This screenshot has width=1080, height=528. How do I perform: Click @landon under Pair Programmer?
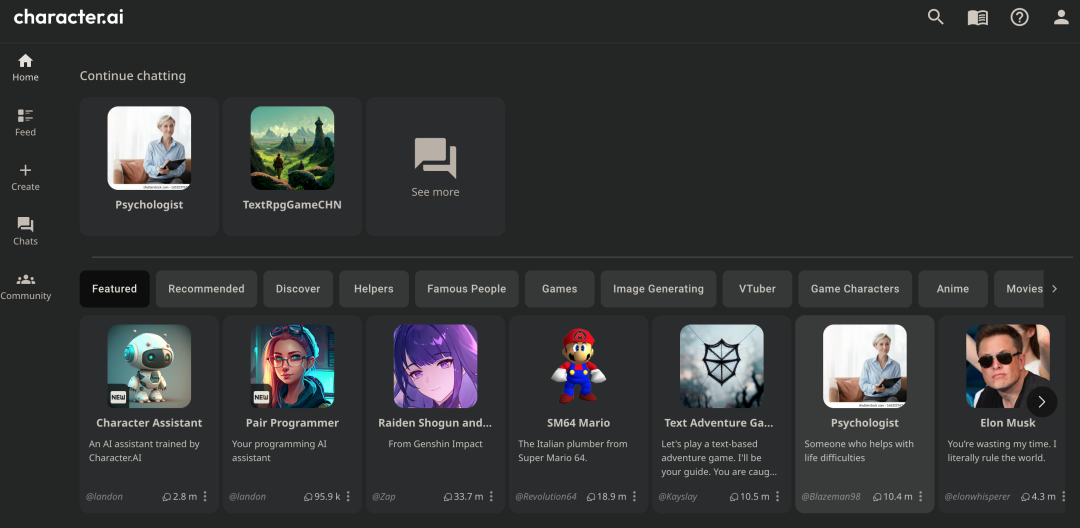[x=247, y=496]
